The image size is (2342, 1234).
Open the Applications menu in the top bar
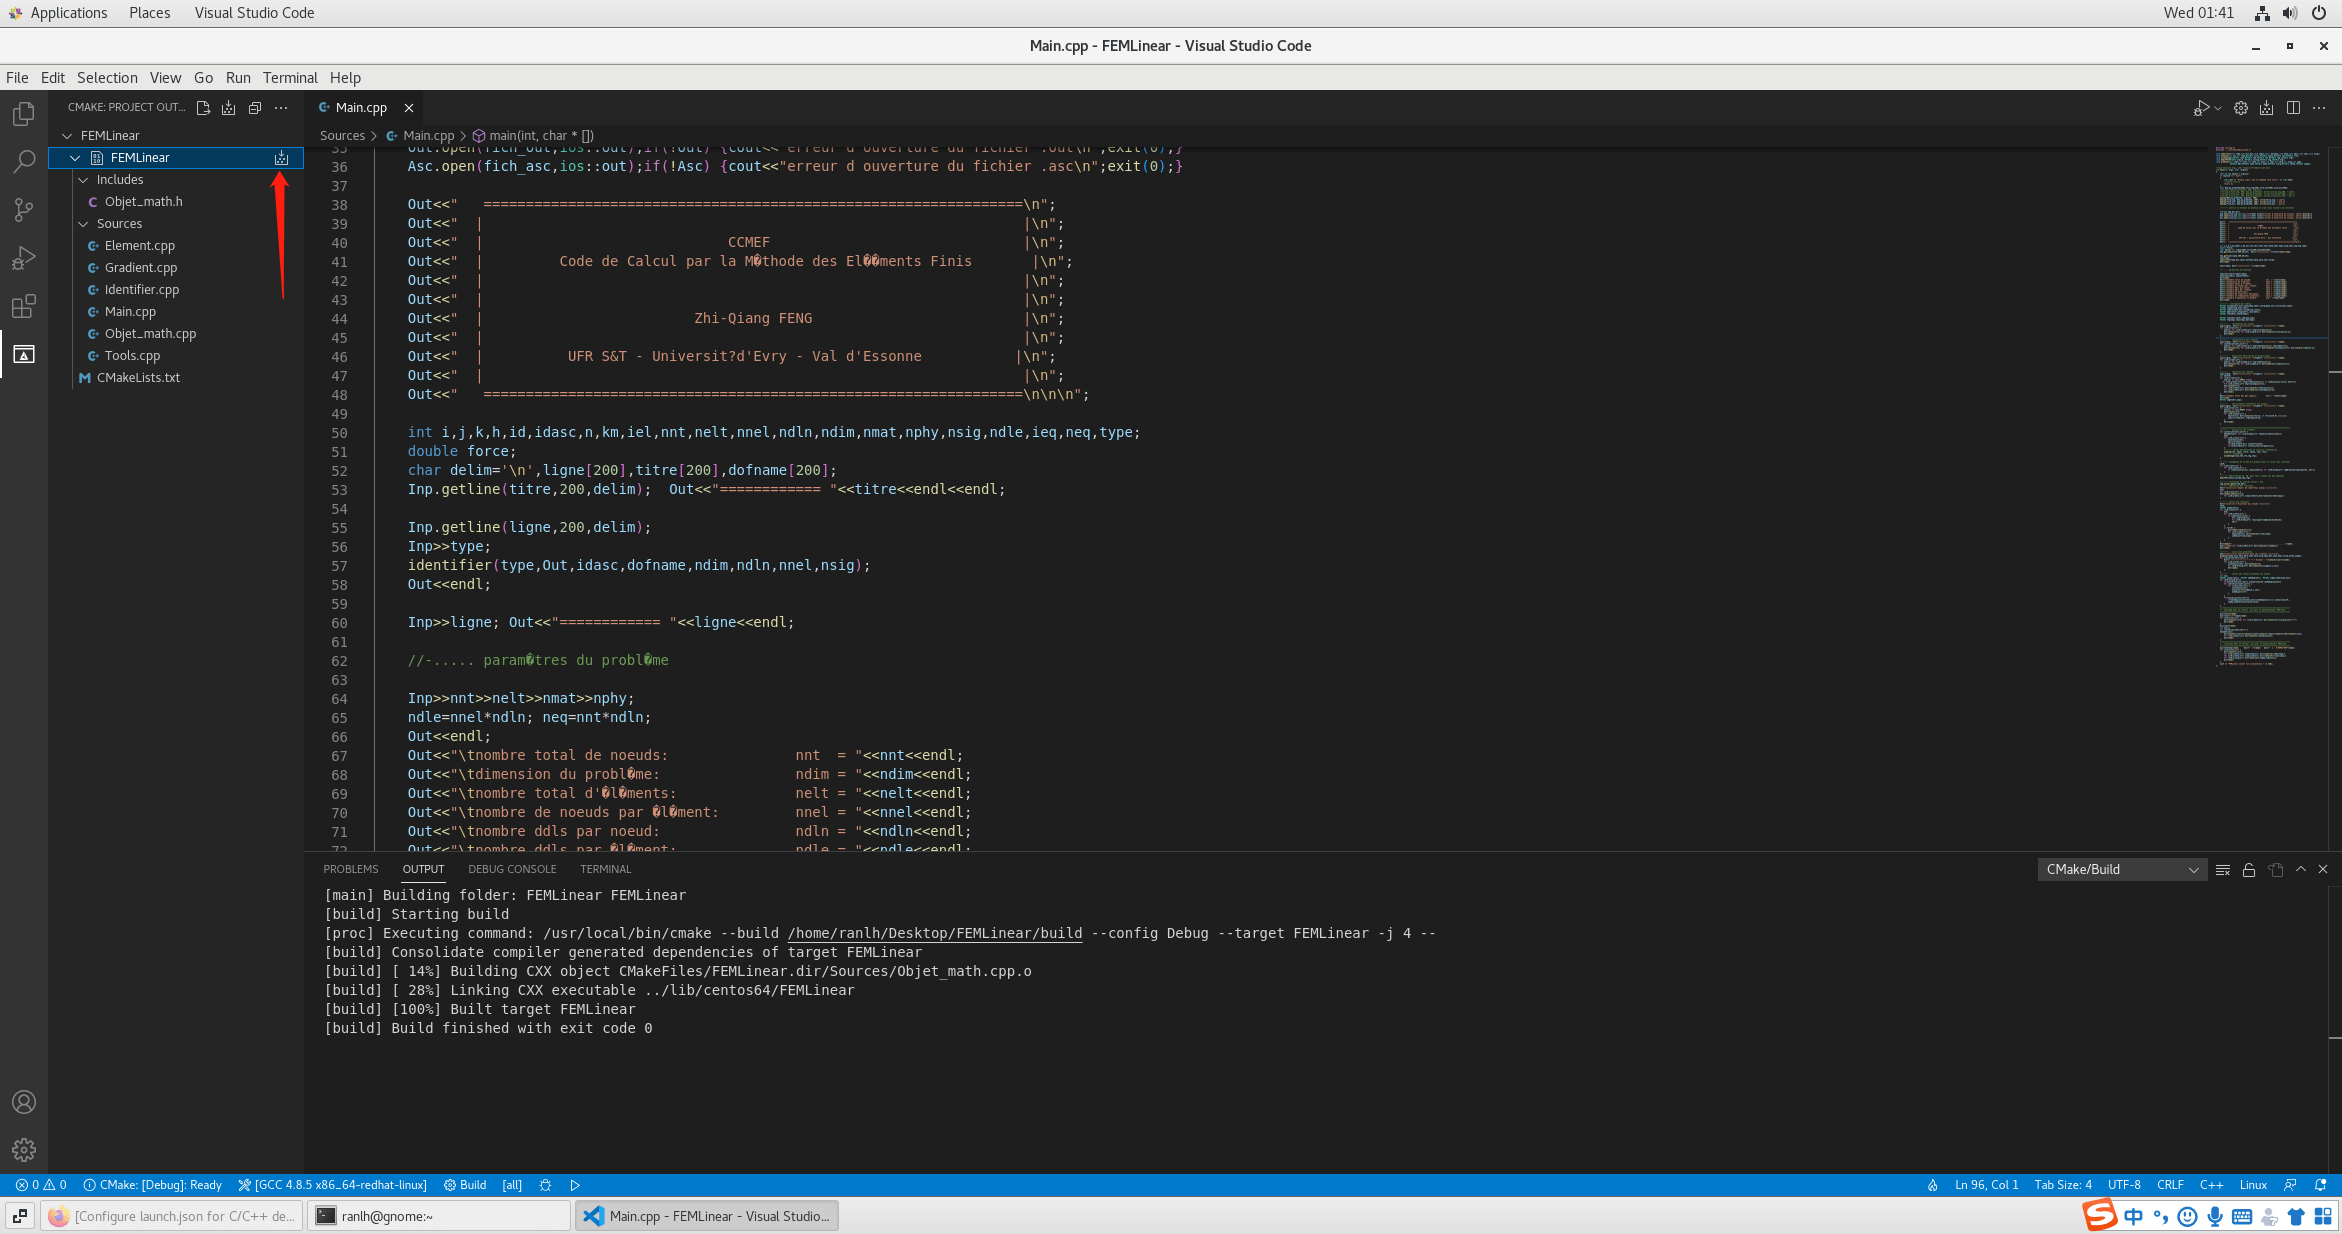pos(59,13)
